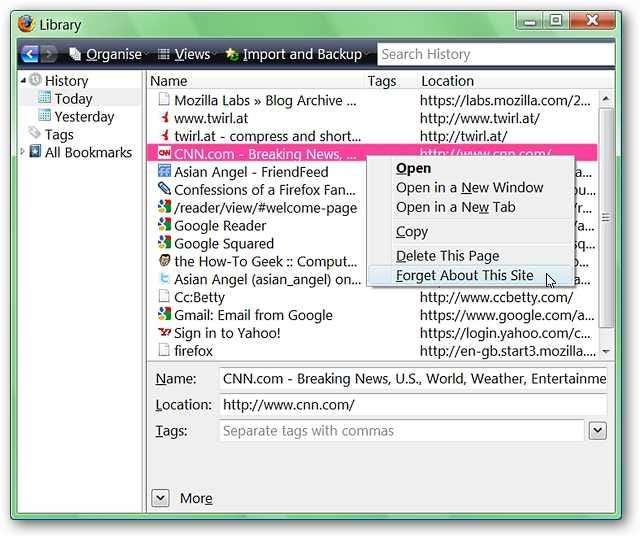
Task: Click the History clock icon
Action: pyautogui.click(x=36, y=80)
